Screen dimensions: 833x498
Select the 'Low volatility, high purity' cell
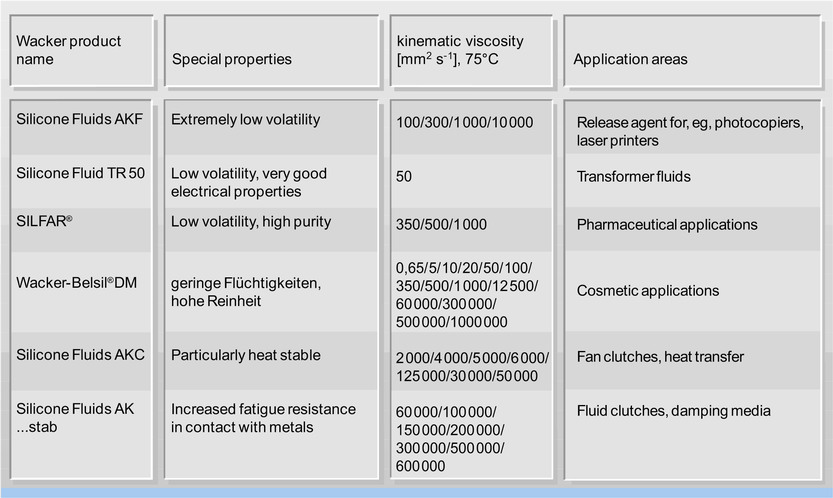(271, 229)
